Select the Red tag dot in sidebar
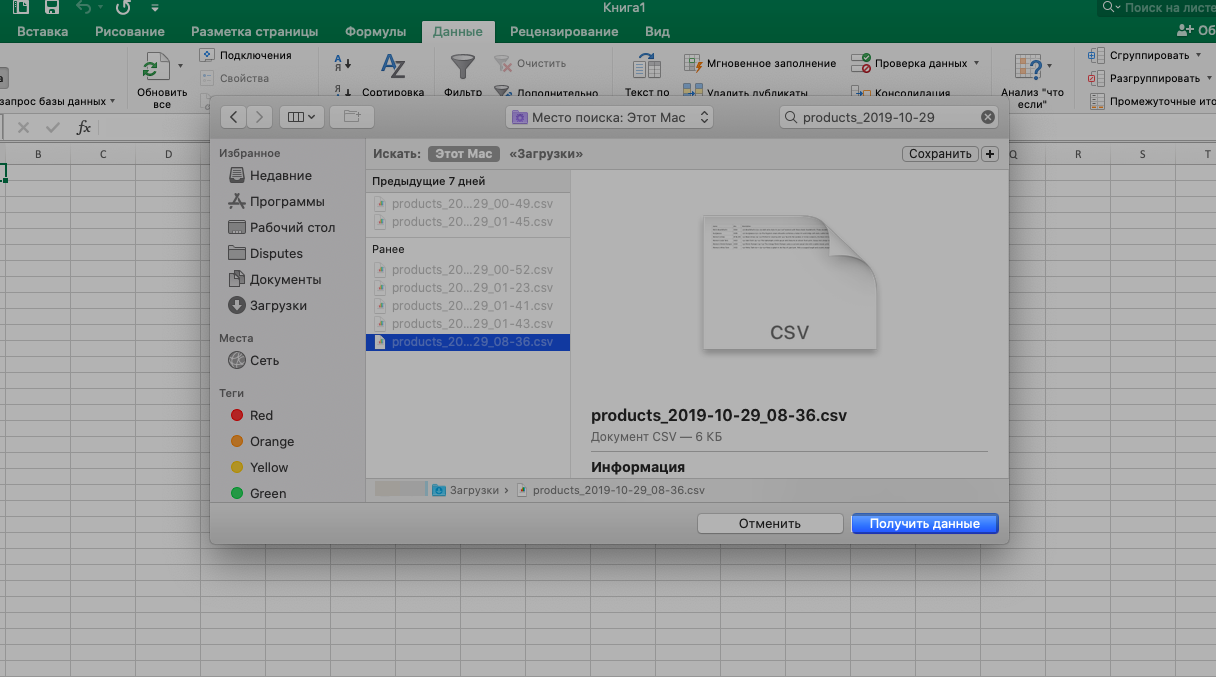Image resolution: width=1216 pixels, height=677 pixels. 237,415
